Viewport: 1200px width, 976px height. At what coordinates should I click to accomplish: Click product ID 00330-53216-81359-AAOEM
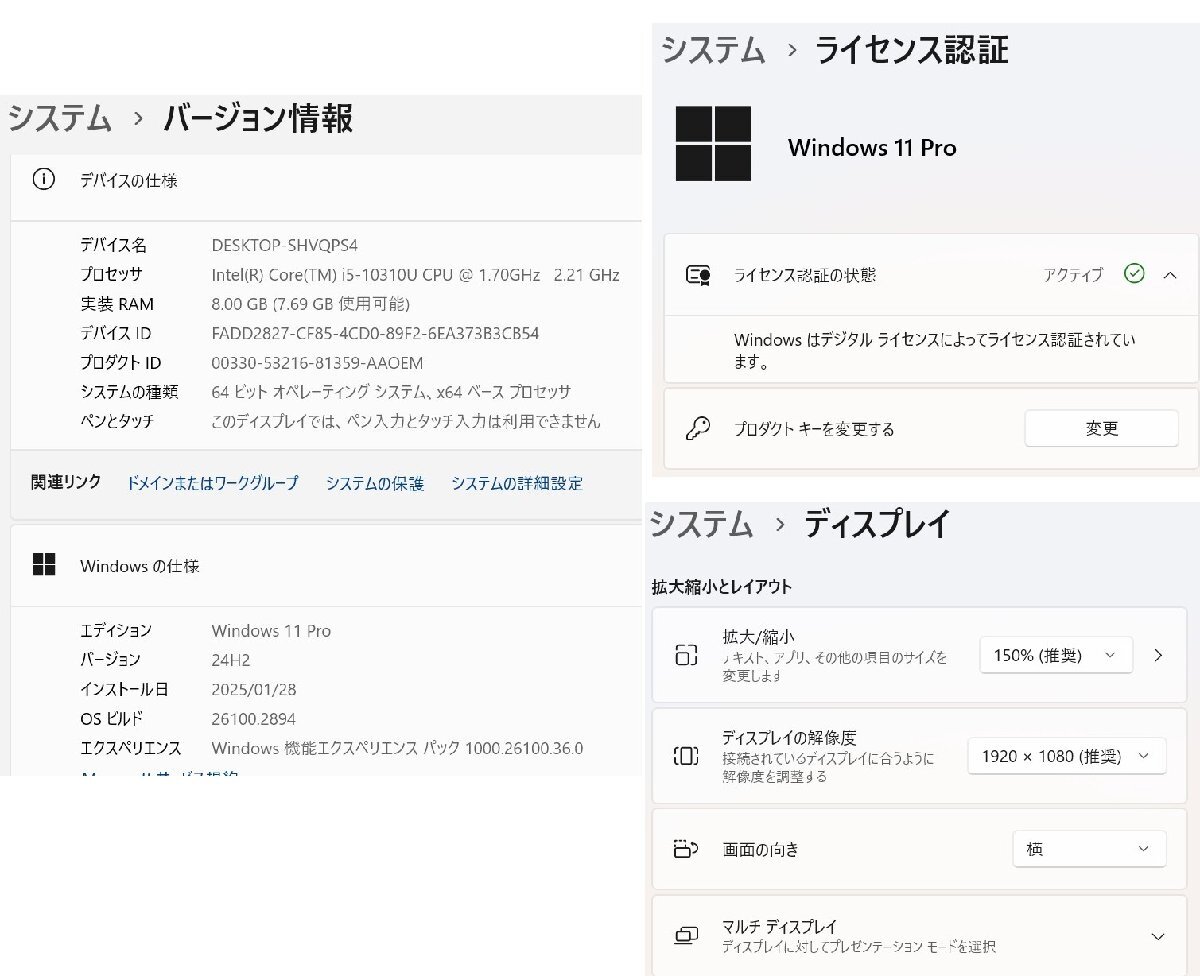coord(317,363)
